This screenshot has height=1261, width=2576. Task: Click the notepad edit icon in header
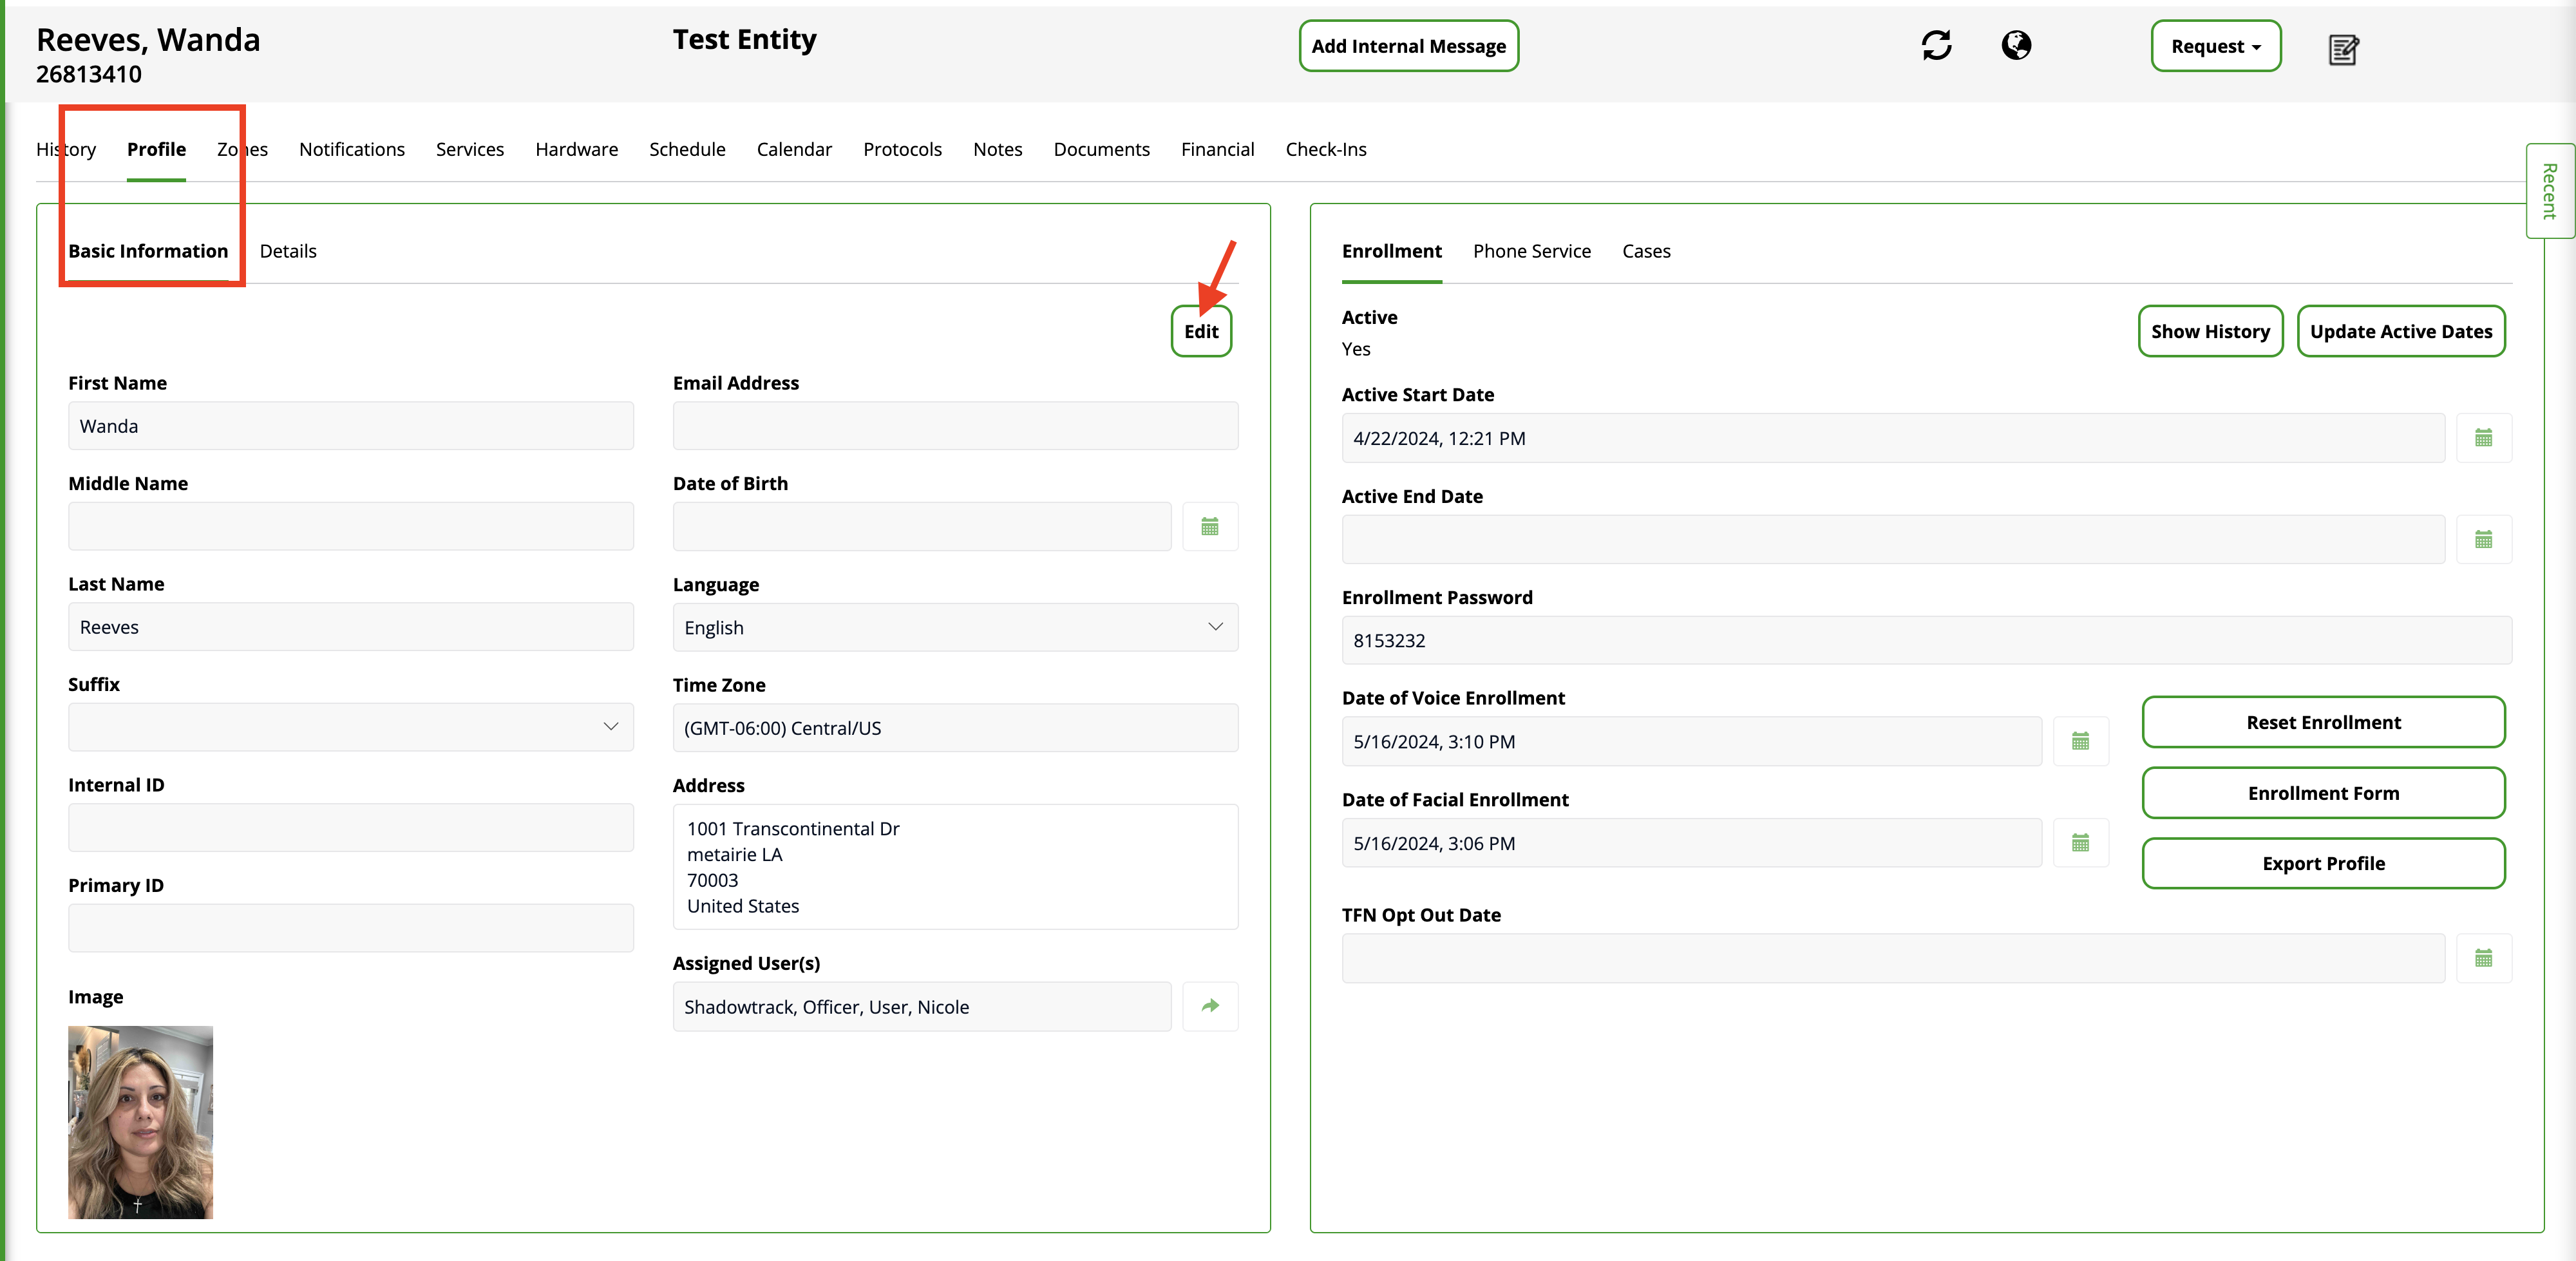[x=2343, y=49]
